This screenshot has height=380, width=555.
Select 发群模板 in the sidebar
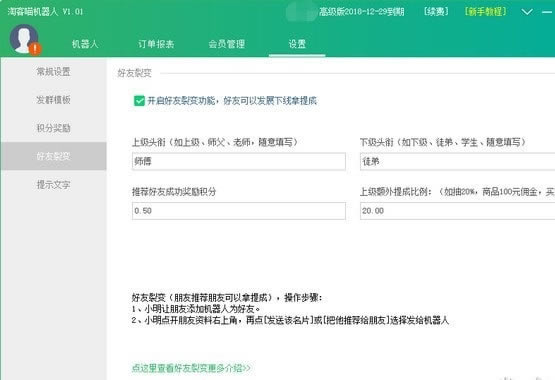53,100
